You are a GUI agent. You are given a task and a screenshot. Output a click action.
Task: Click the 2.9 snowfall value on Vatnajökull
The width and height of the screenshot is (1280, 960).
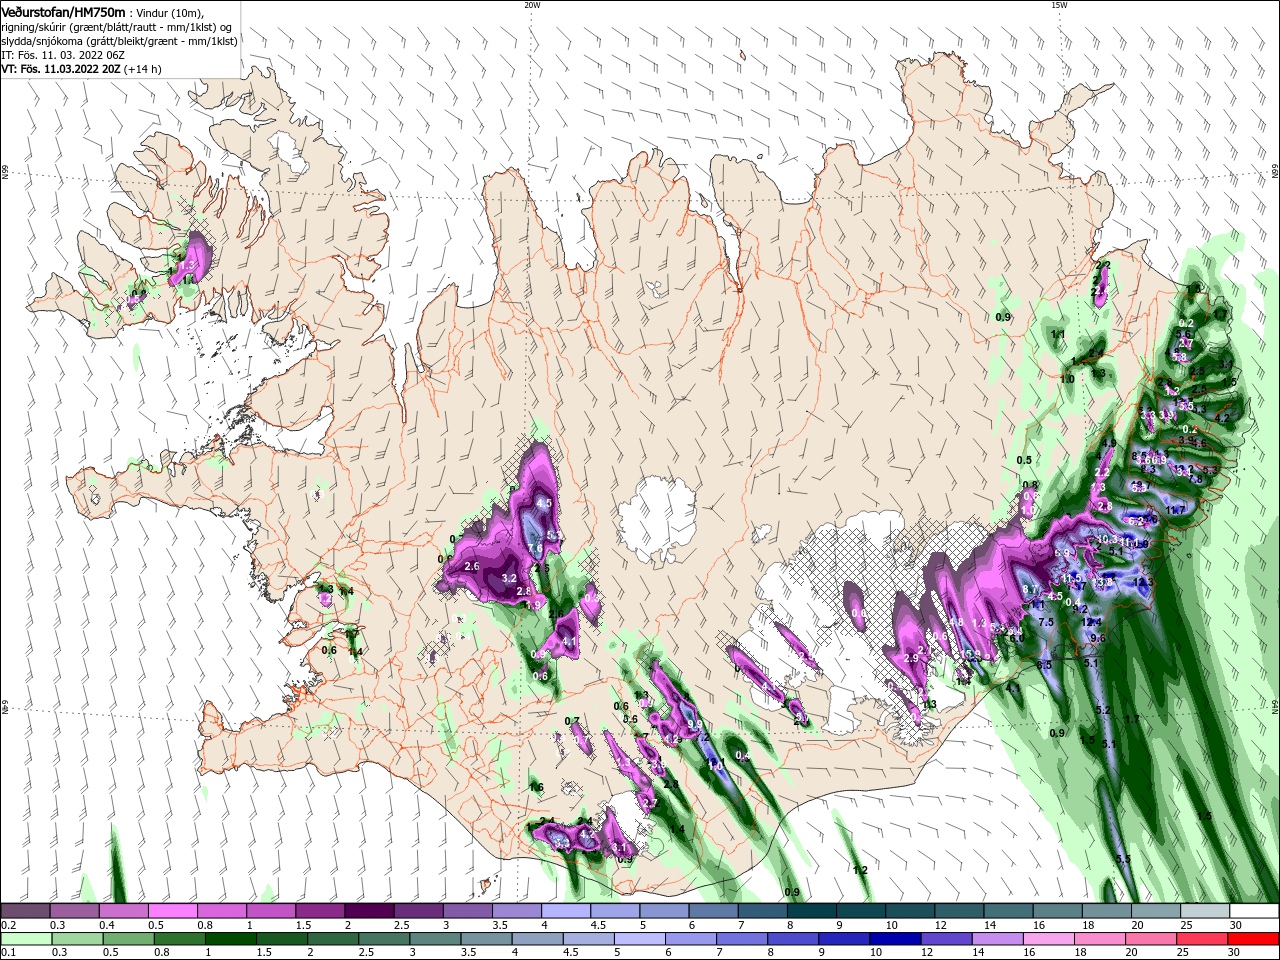(911, 658)
